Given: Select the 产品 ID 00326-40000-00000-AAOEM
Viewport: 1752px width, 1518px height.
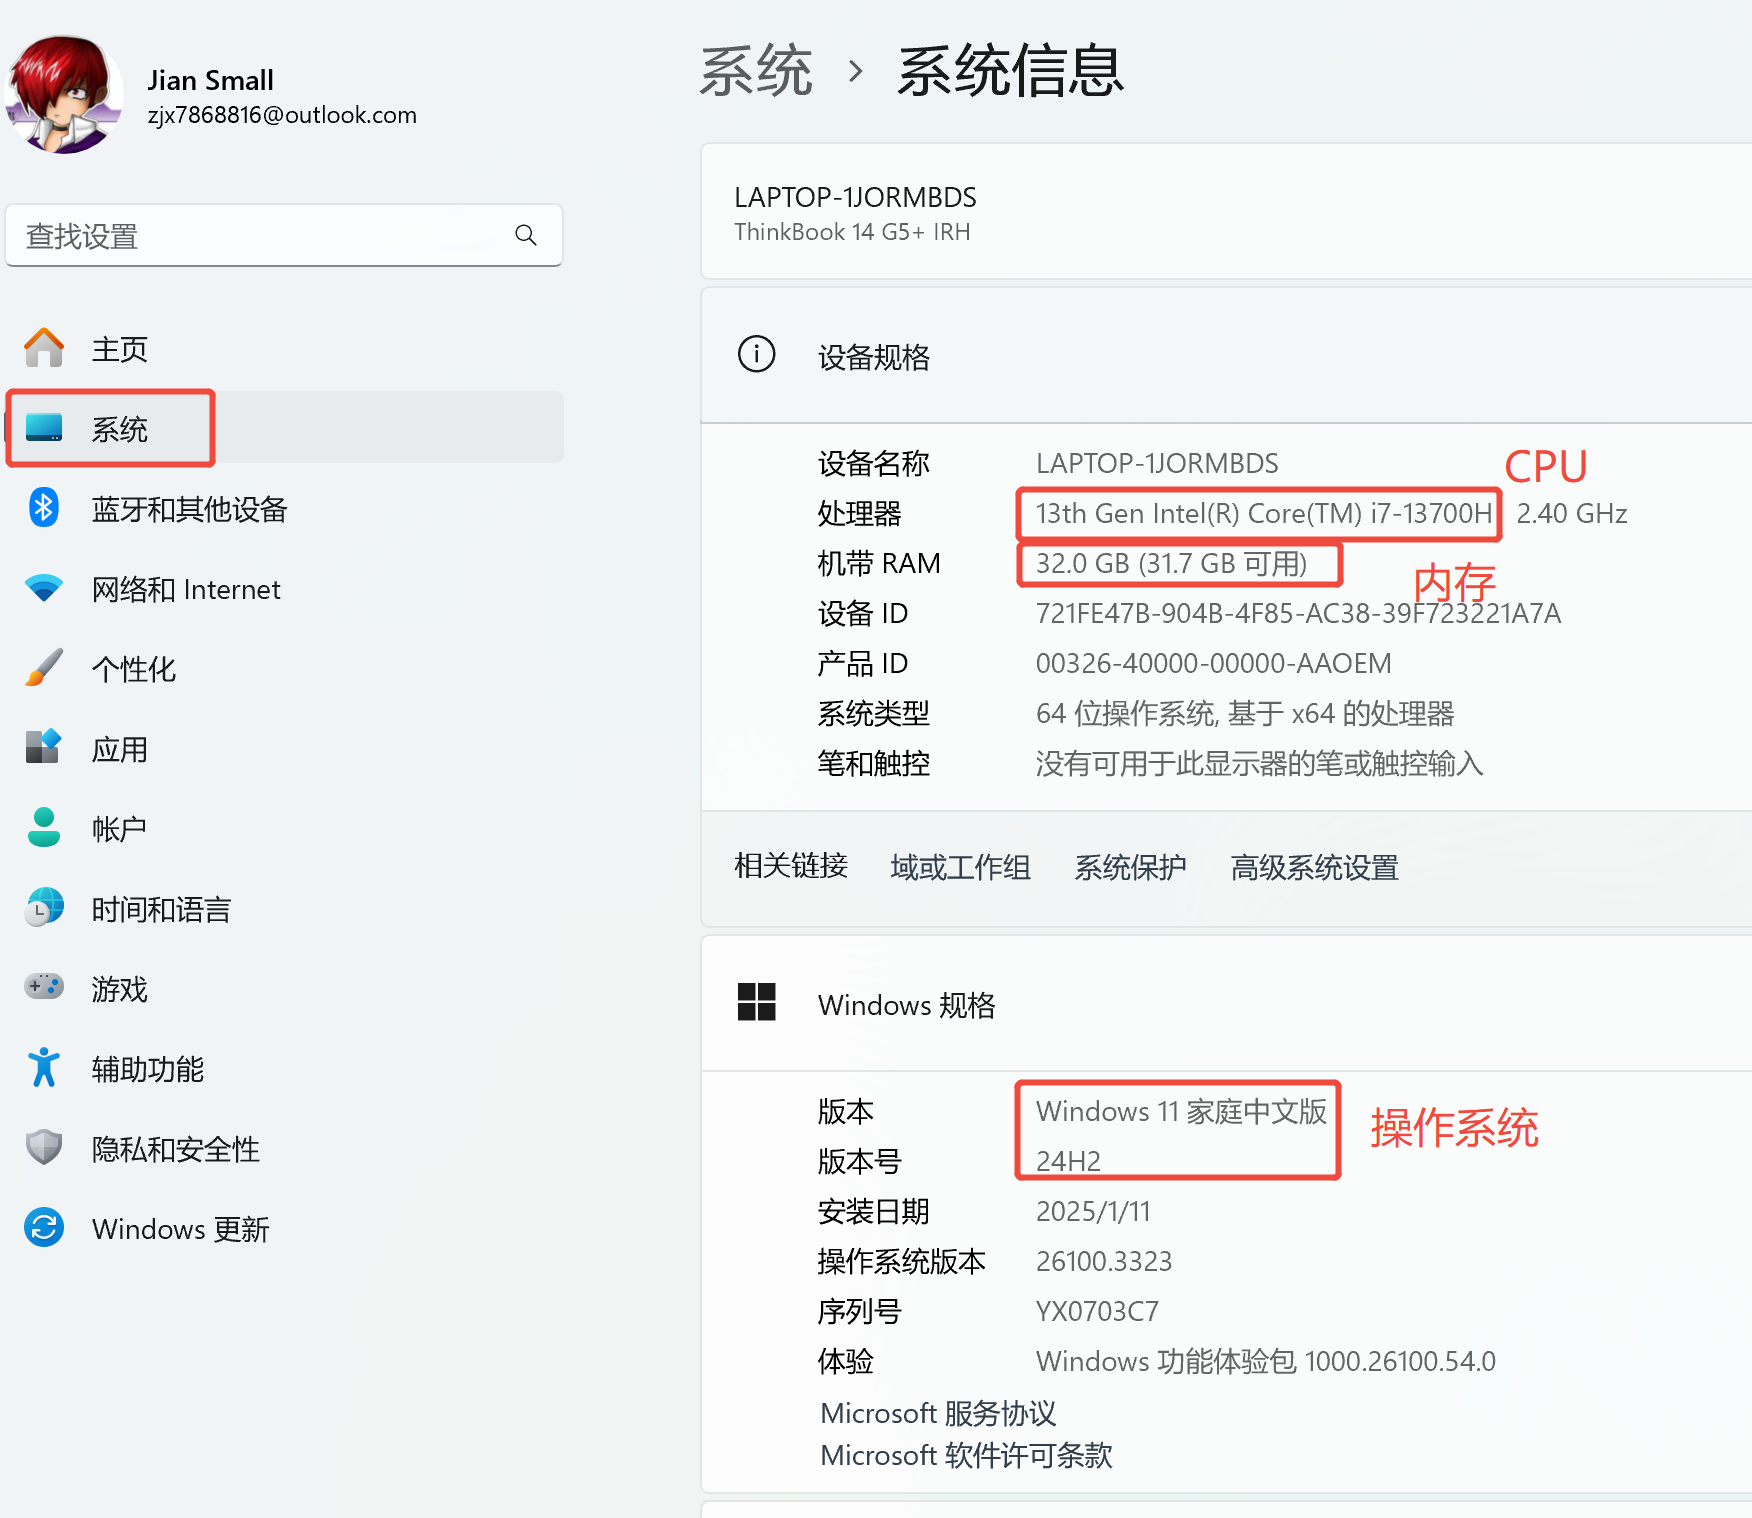Looking at the screenshot, I should tap(1213, 663).
